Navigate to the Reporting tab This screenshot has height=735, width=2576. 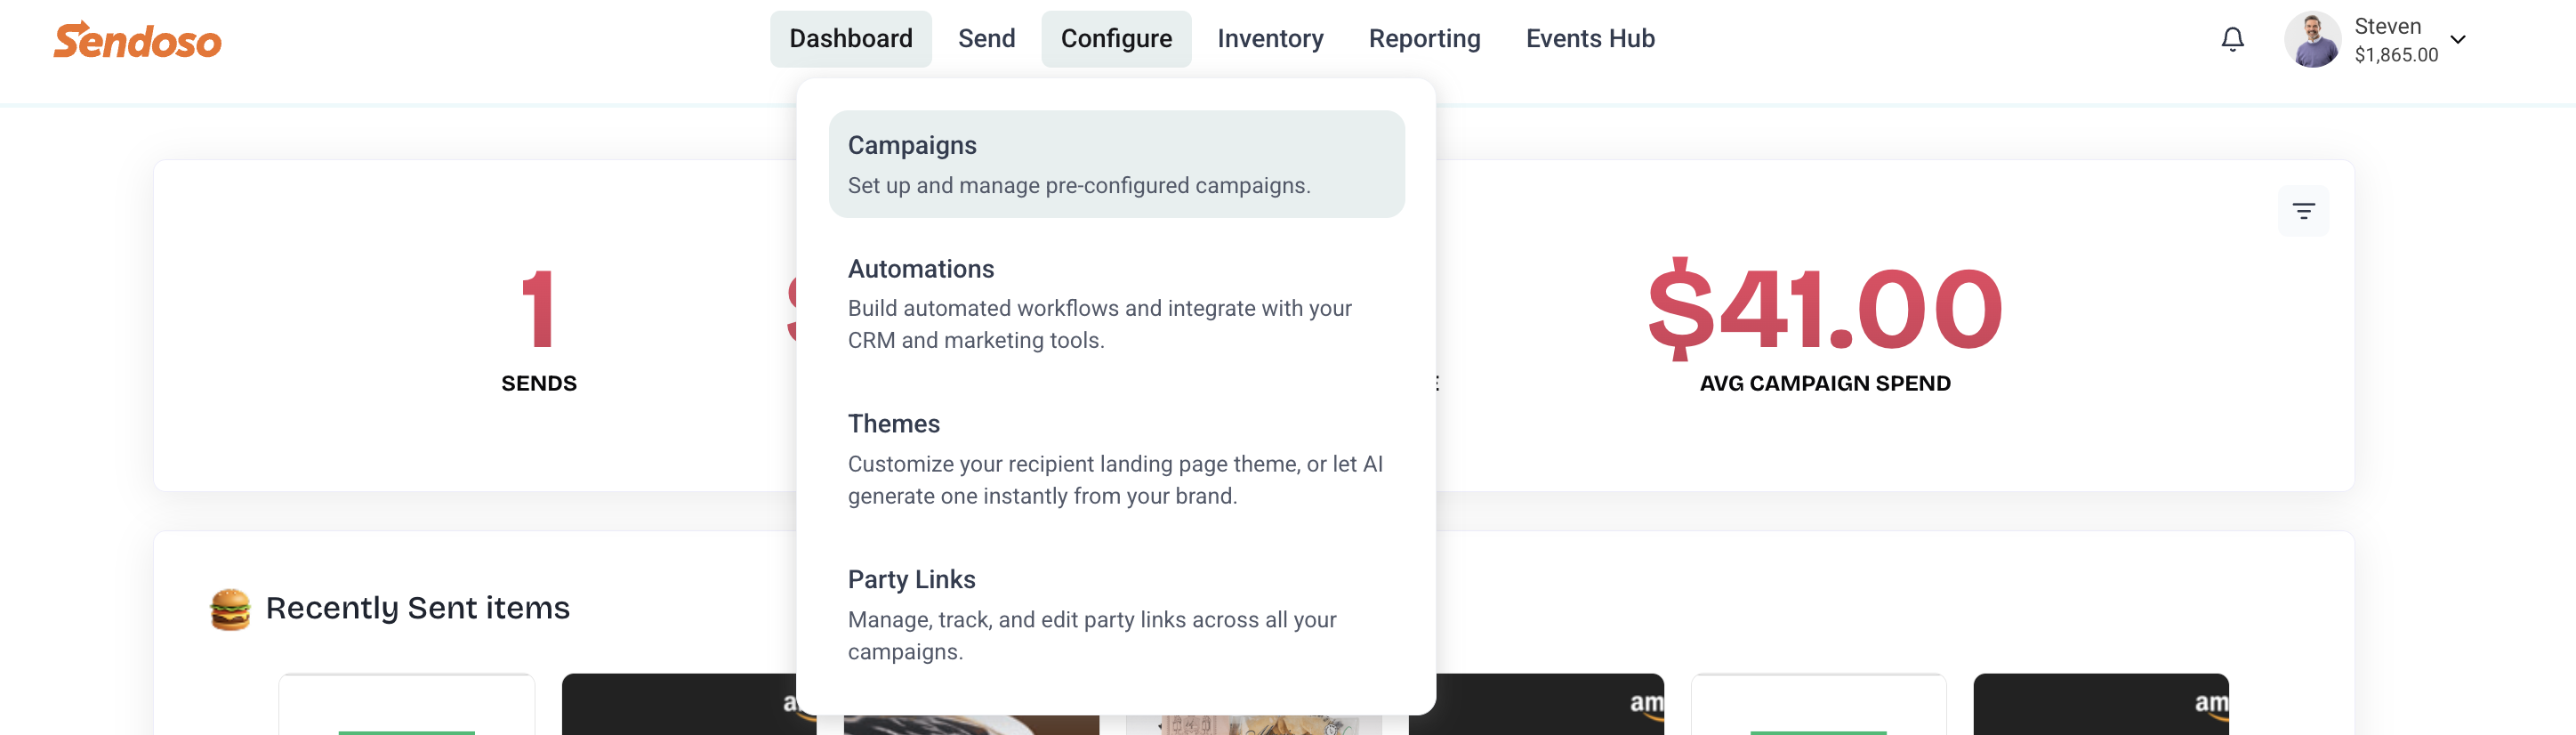point(1424,39)
